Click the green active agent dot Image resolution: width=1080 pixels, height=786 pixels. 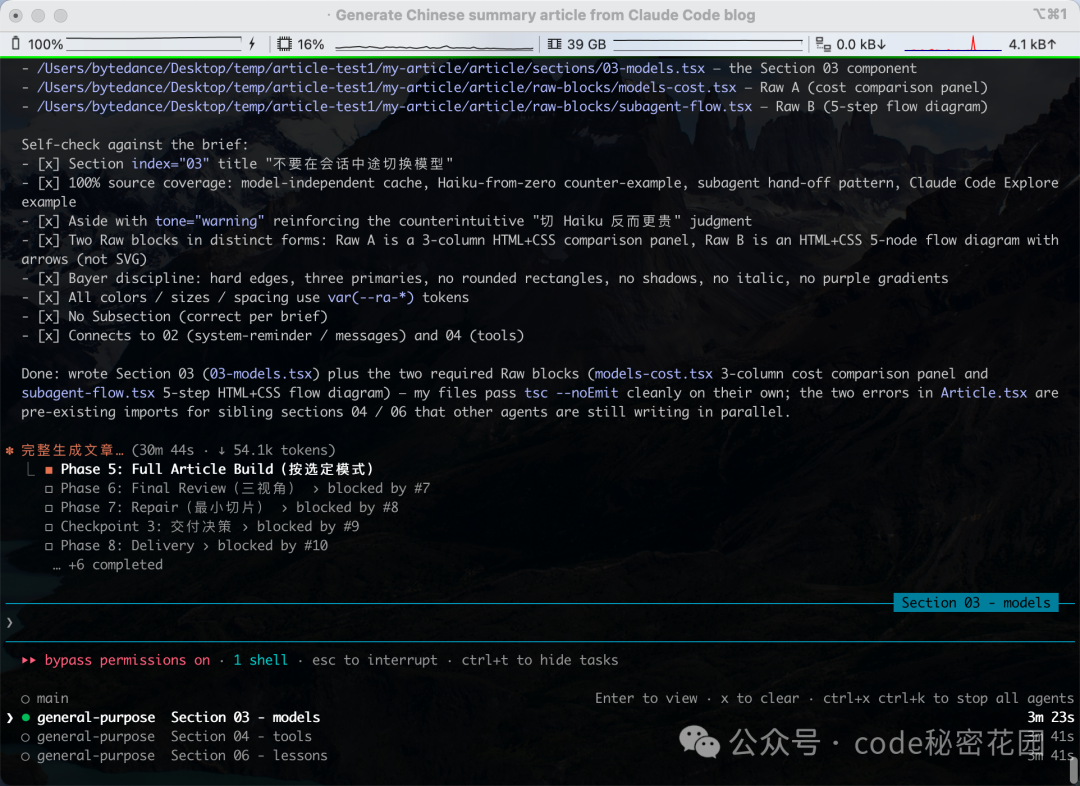(x=25, y=718)
